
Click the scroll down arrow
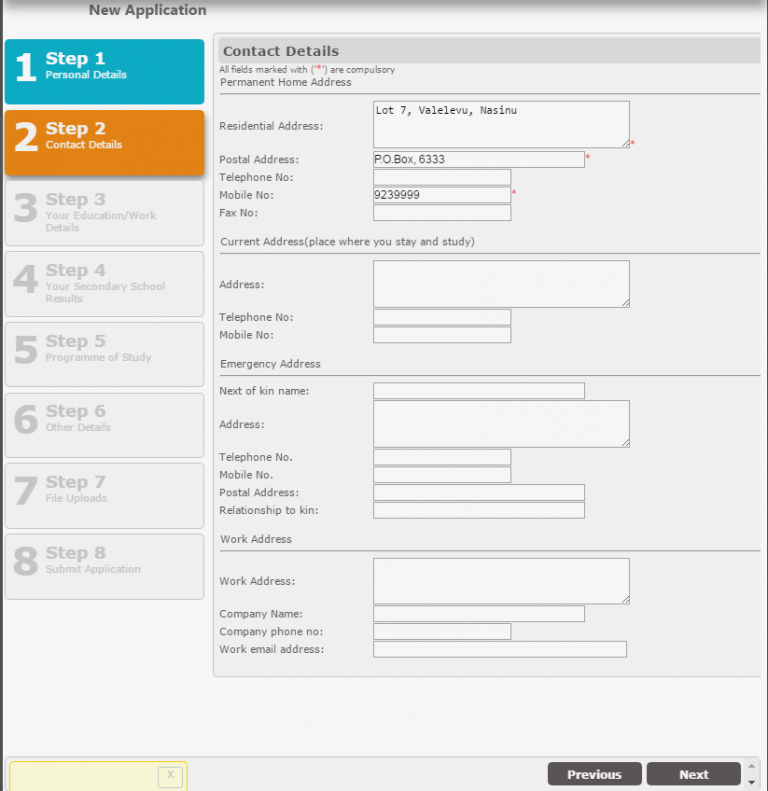click(x=751, y=781)
